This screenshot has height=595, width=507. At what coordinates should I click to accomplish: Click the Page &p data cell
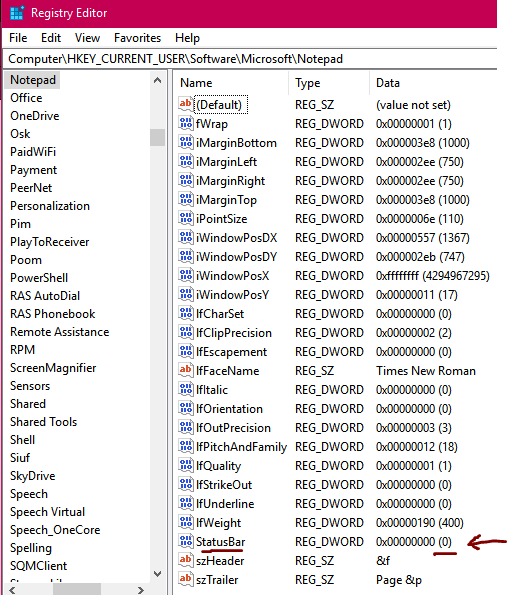(399, 580)
